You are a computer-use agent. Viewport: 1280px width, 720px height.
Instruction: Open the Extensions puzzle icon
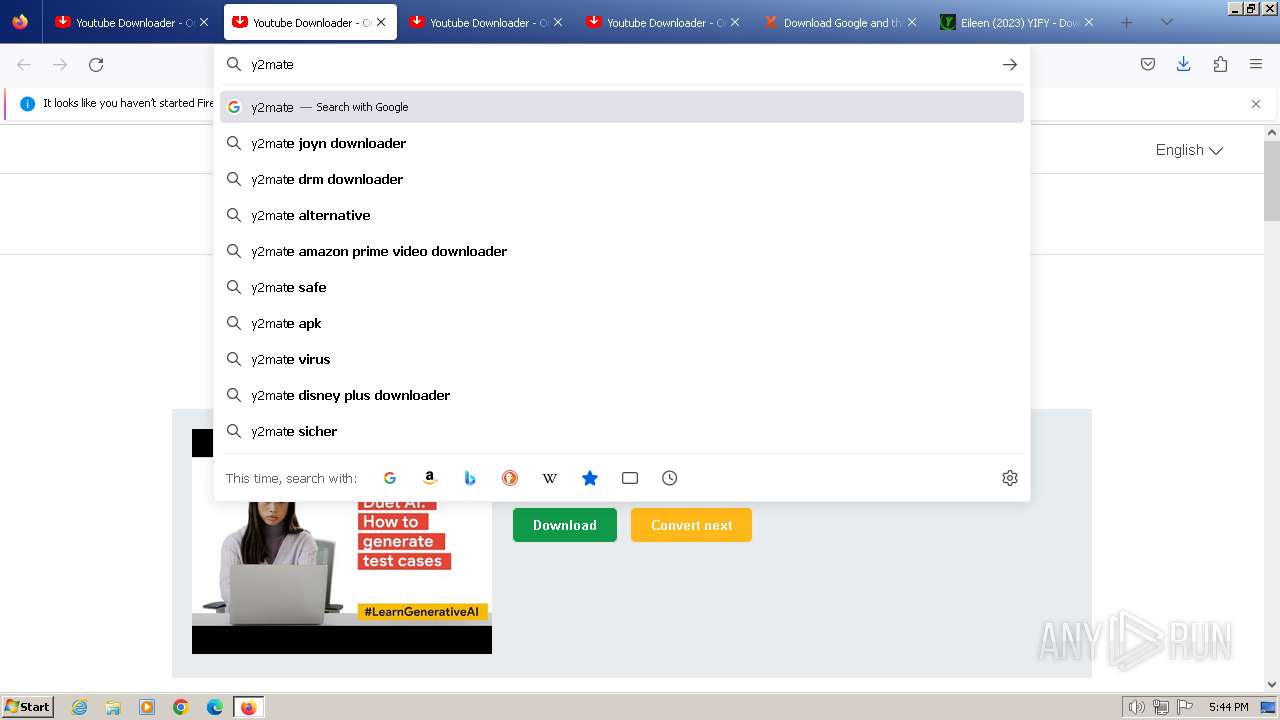coord(1220,64)
